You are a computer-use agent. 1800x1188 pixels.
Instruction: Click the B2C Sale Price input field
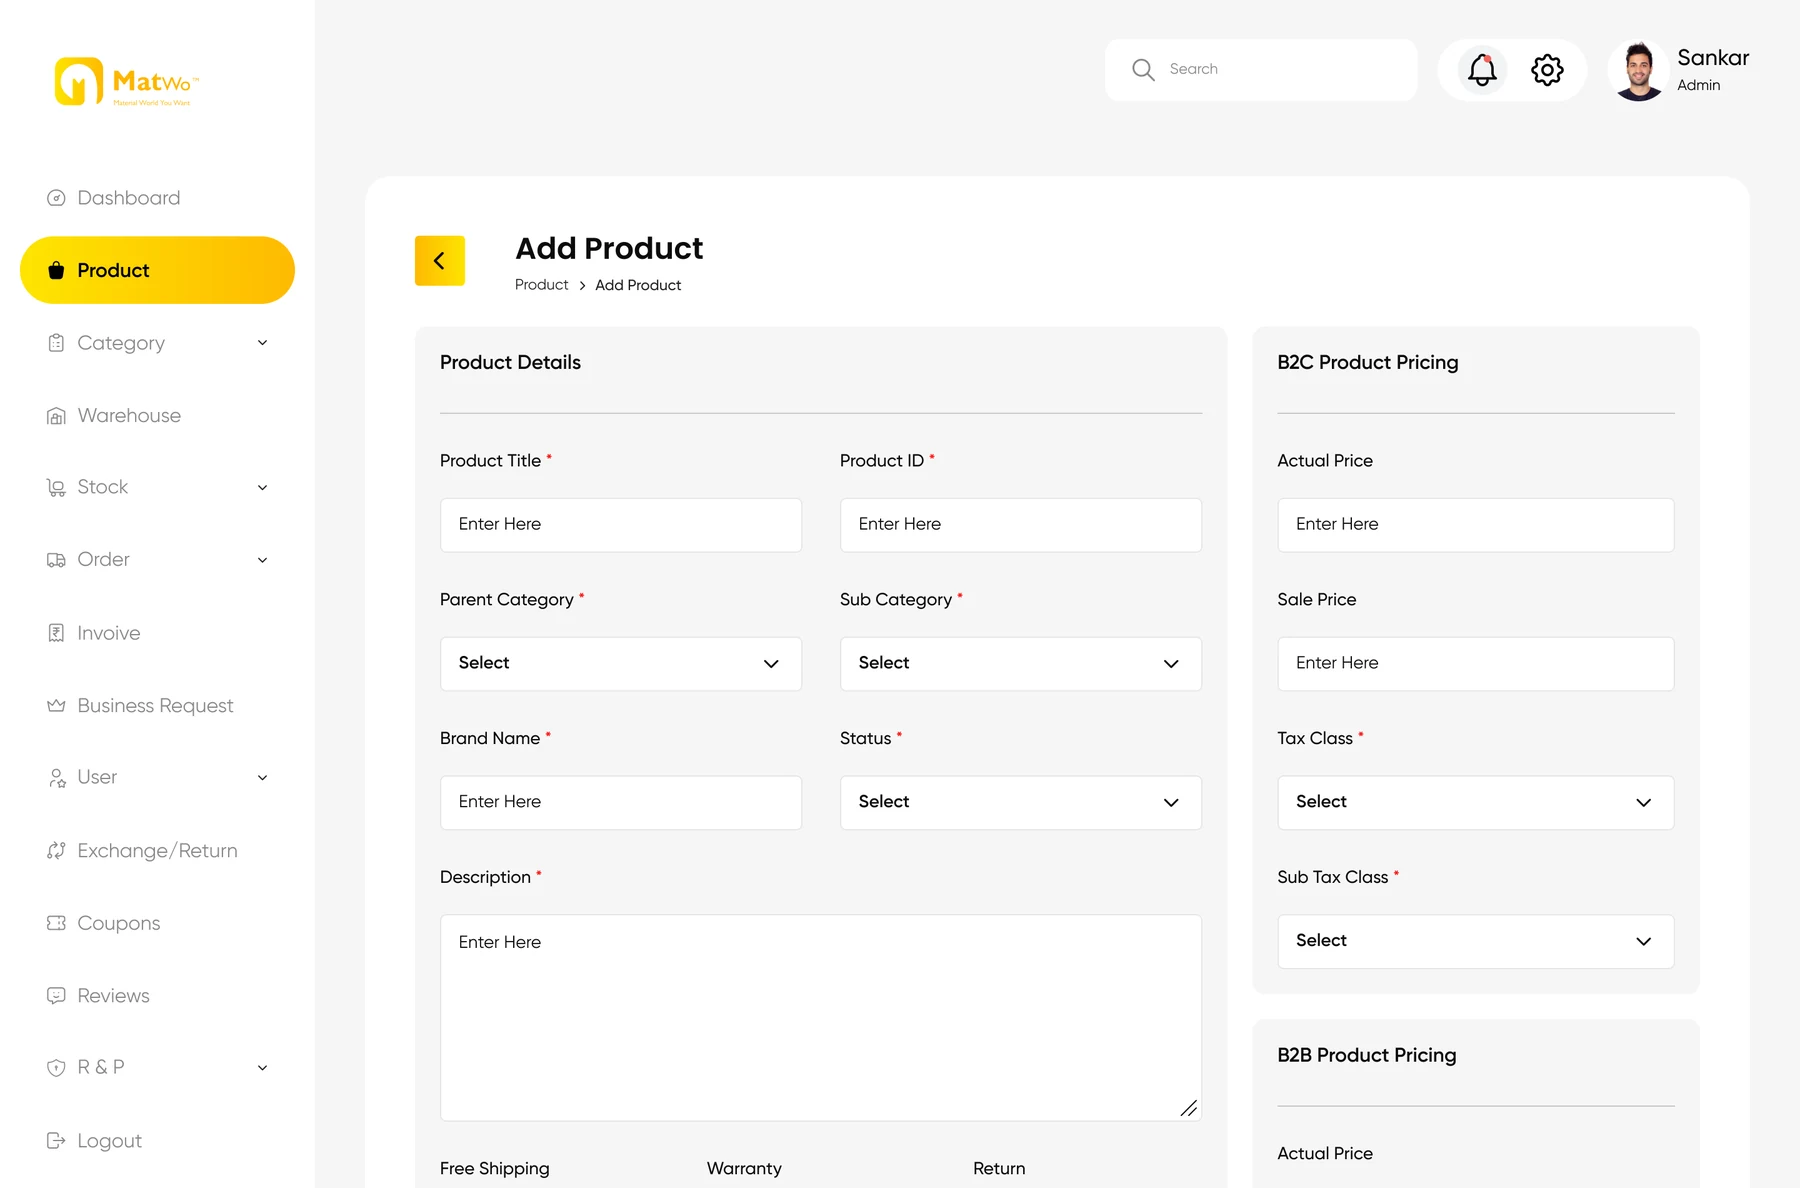(1476, 664)
